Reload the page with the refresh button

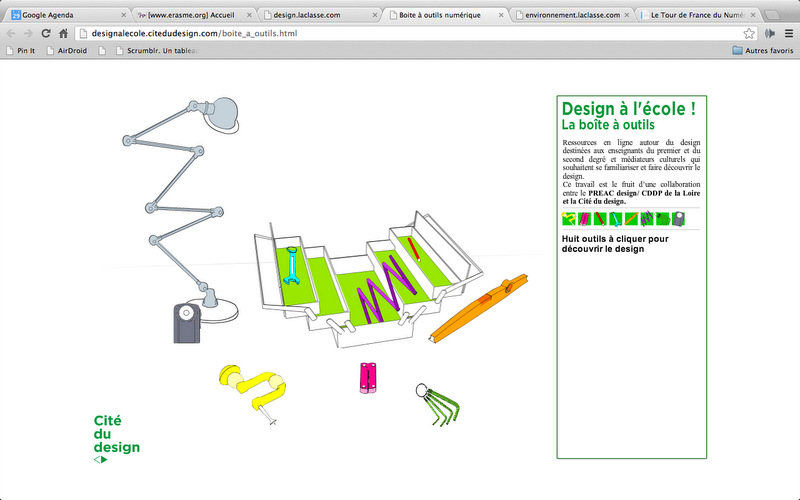[45, 33]
